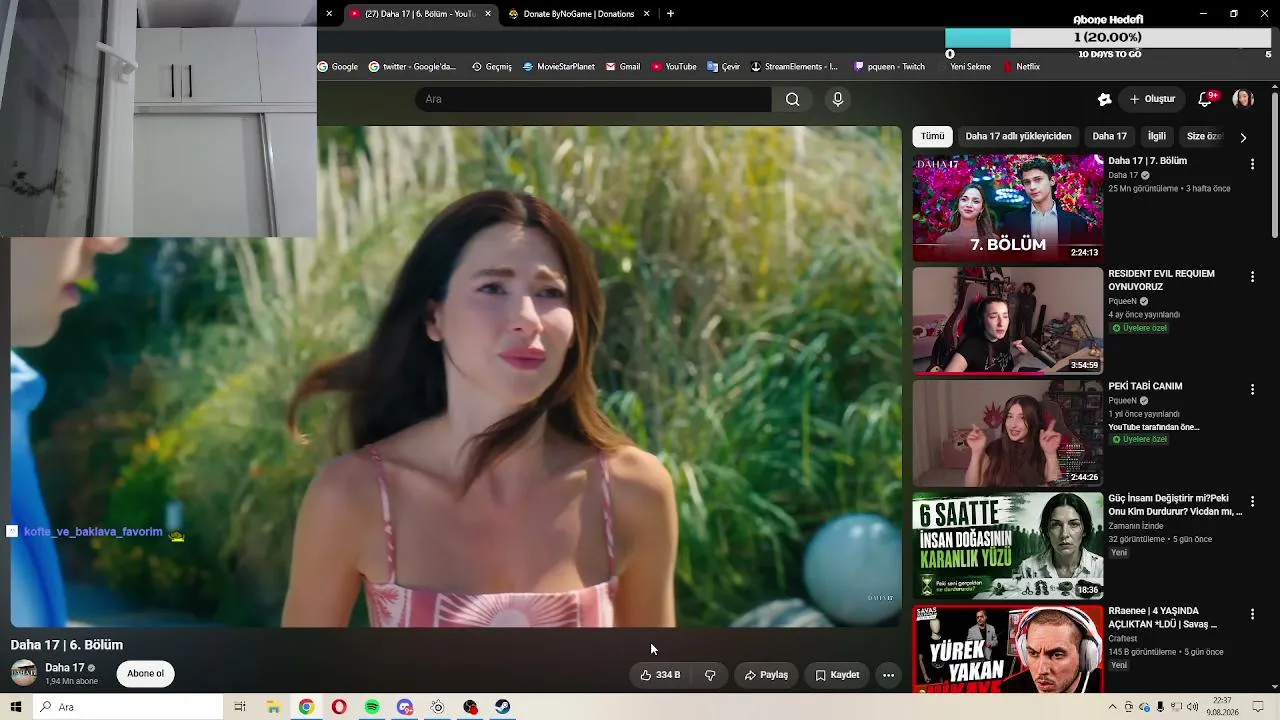Dislike the video with thumbs-down

(710, 675)
